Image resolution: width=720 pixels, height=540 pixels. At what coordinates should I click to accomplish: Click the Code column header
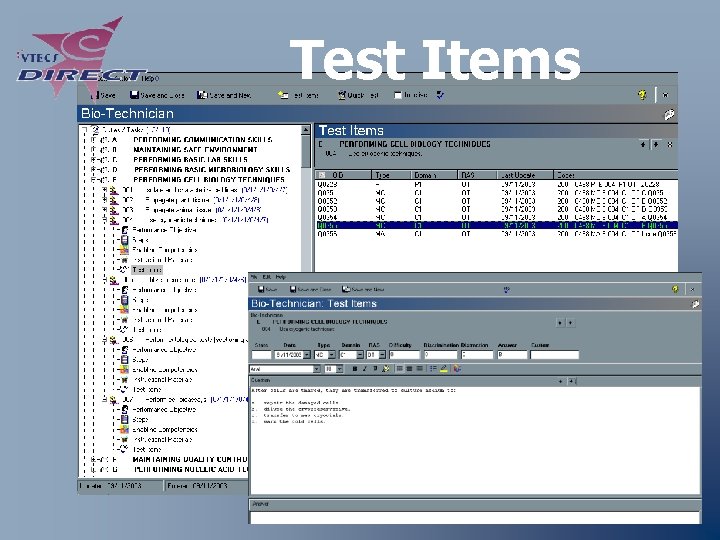[x=615, y=175]
